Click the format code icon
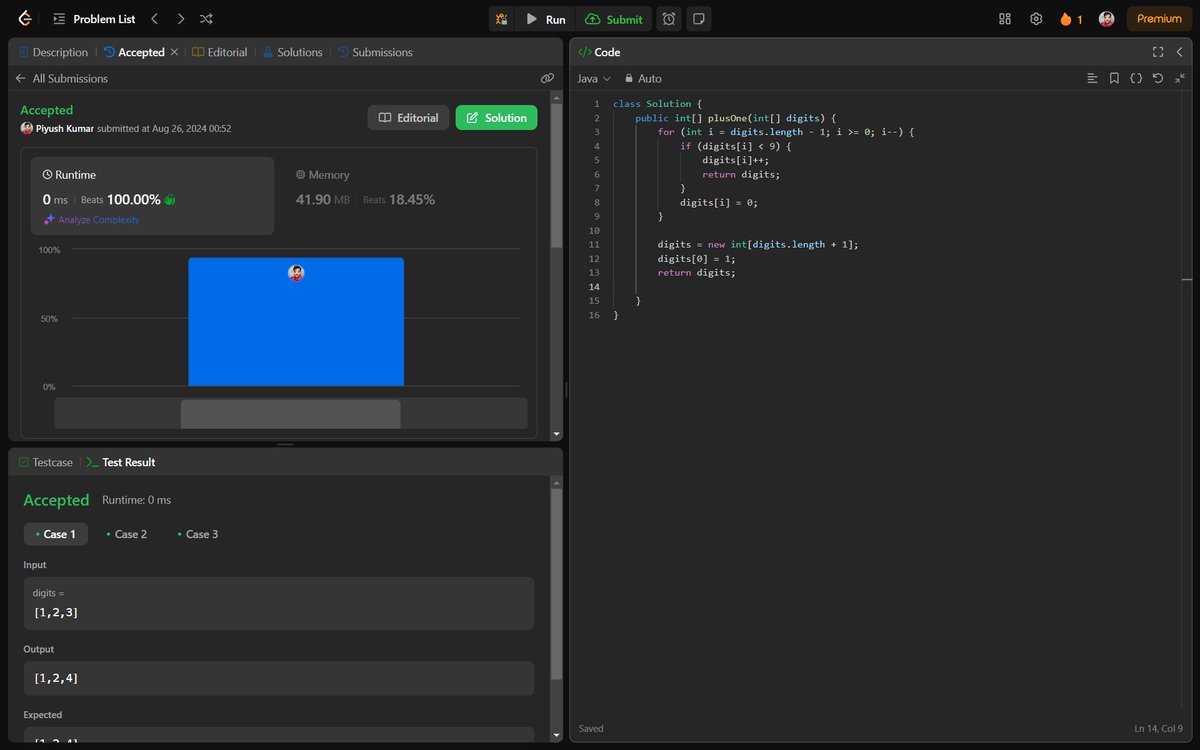Viewport: 1200px width, 750px height. 1092,78
